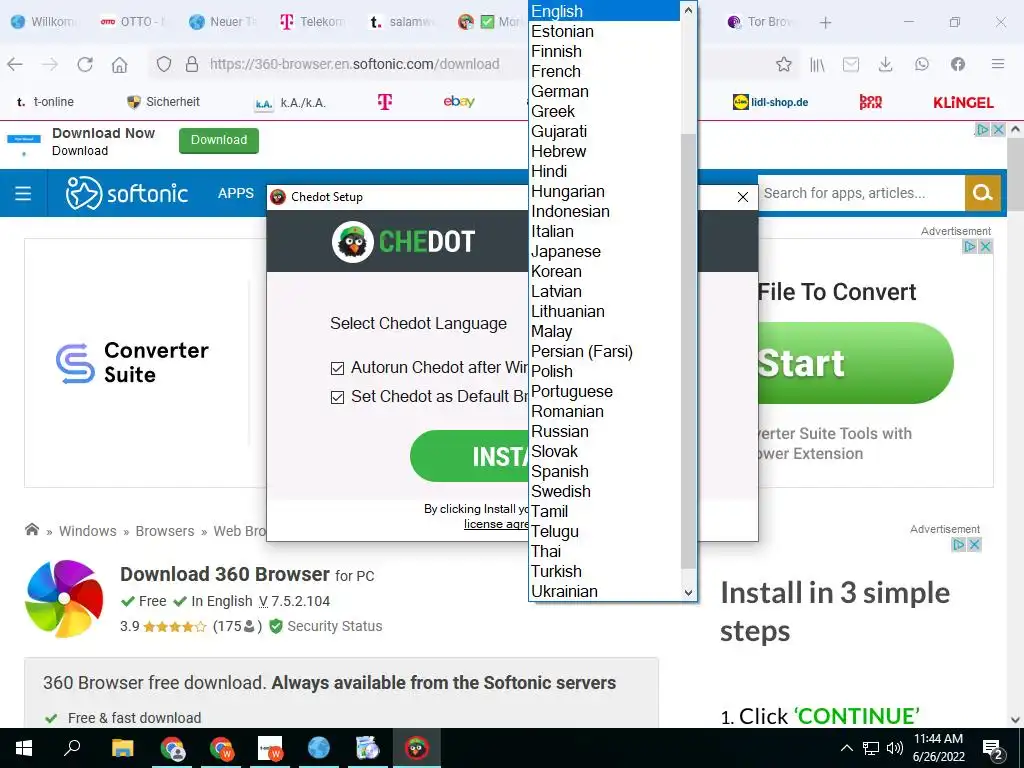Open Firefox hamburger application menu
The image size is (1024, 768).
point(998,64)
